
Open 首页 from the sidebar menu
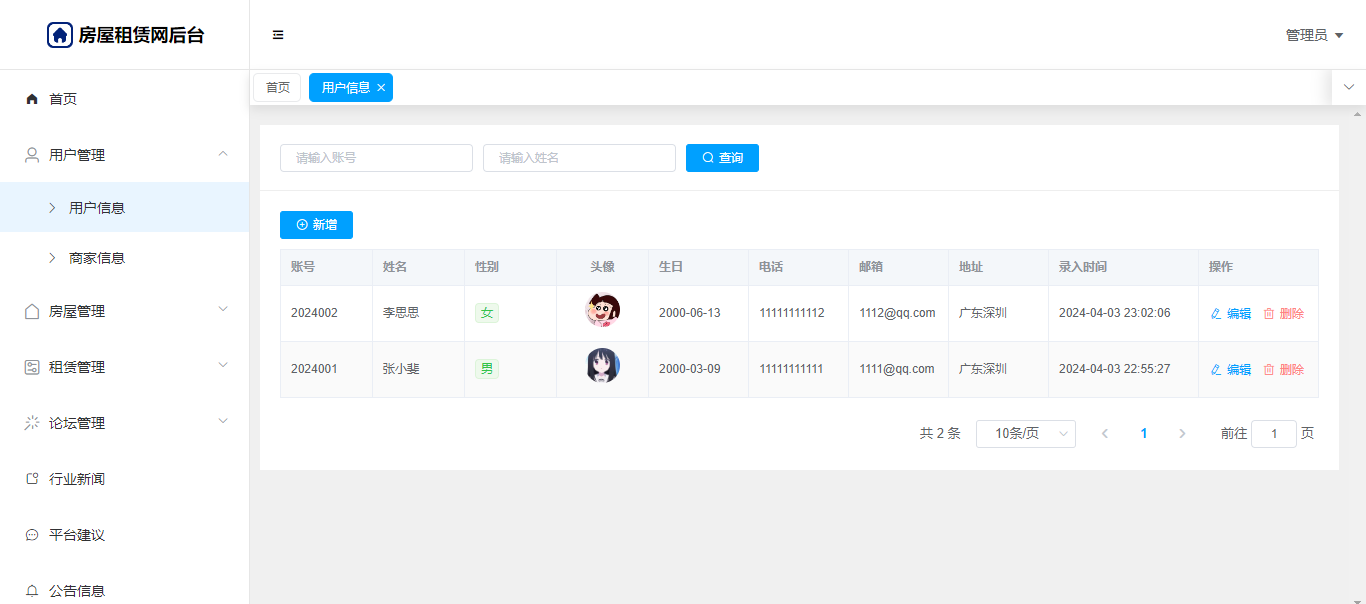point(63,99)
